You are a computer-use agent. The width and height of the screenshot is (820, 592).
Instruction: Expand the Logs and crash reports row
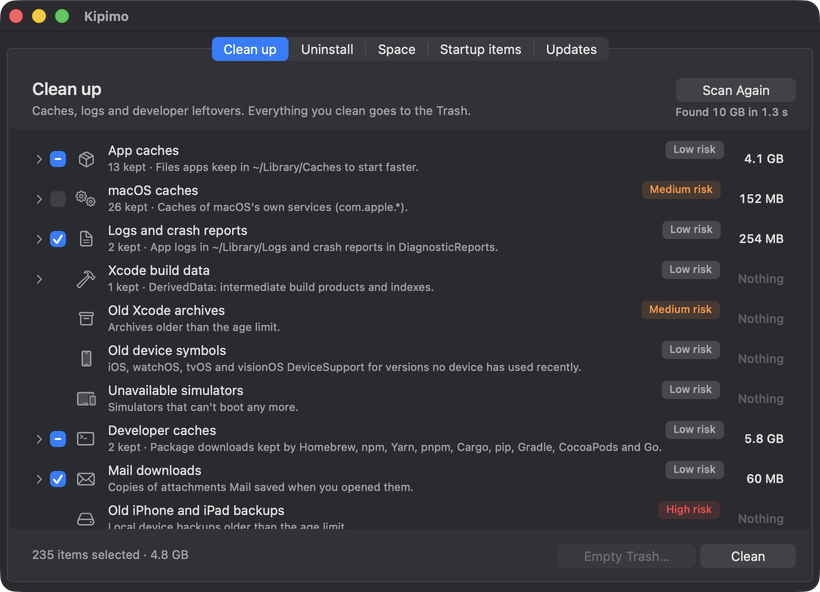pyautogui.click(x=39, y=239)
